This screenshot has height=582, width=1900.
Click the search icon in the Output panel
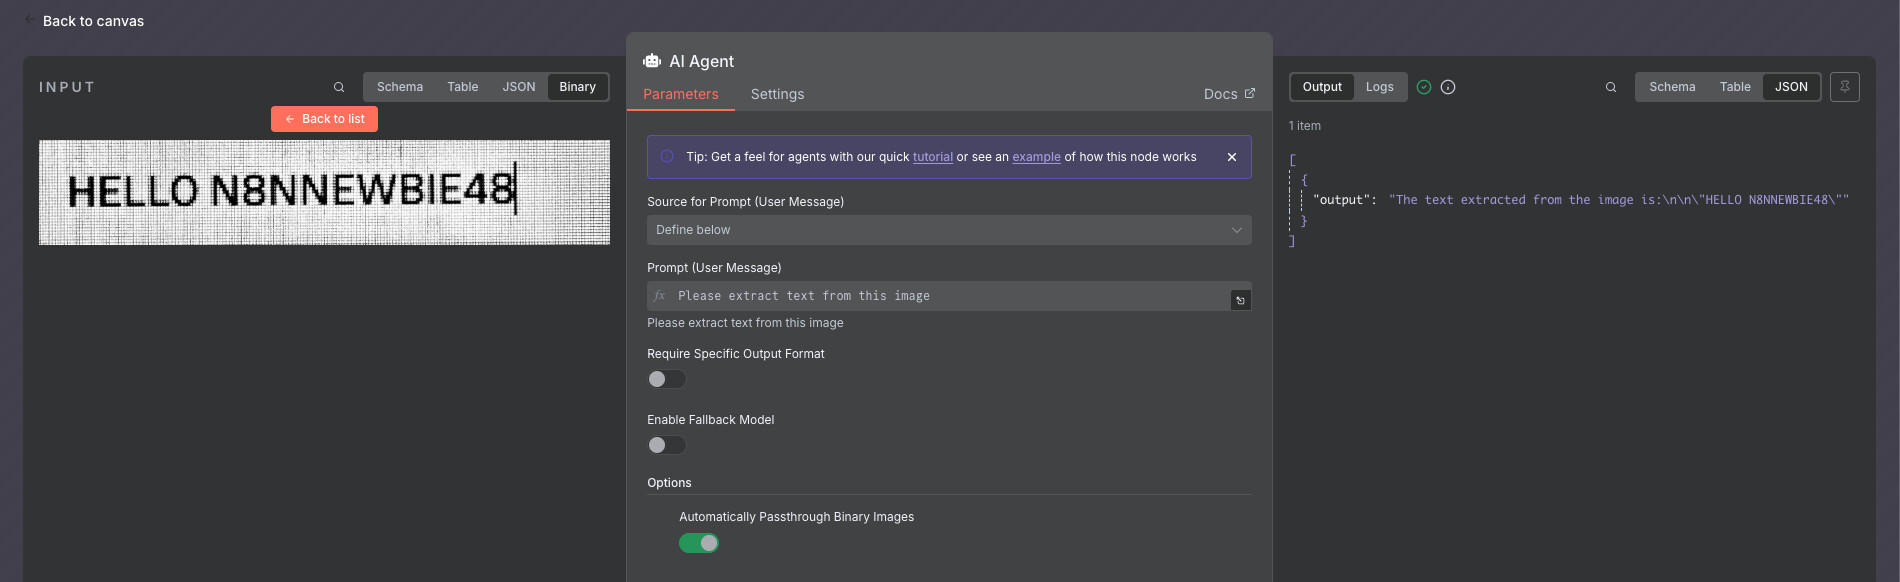click(x=1611, y=87)
